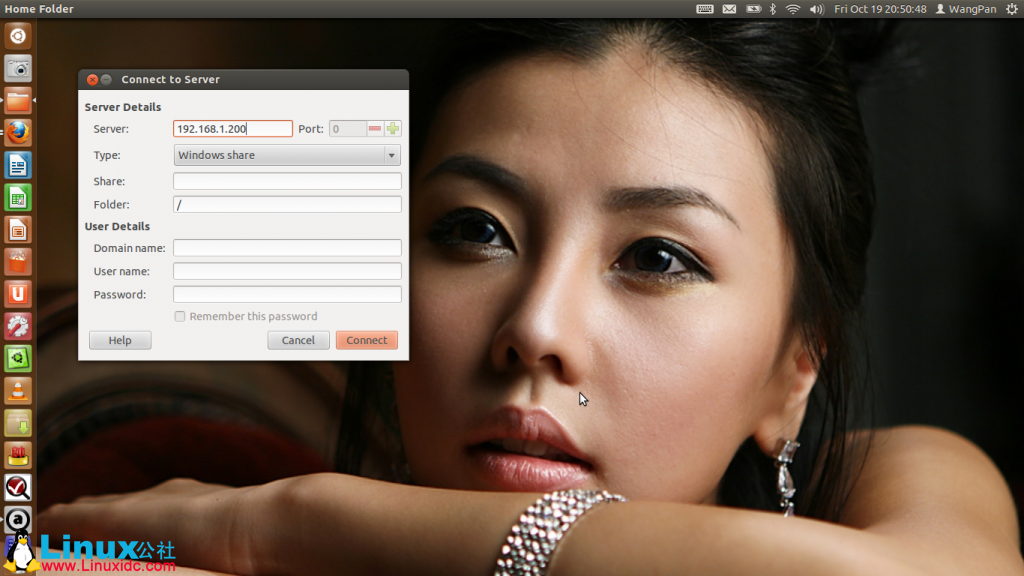The height and width of the screenshot is (576, 1024).
Task: Click the User Details heading
Action: tap(117, 227)
